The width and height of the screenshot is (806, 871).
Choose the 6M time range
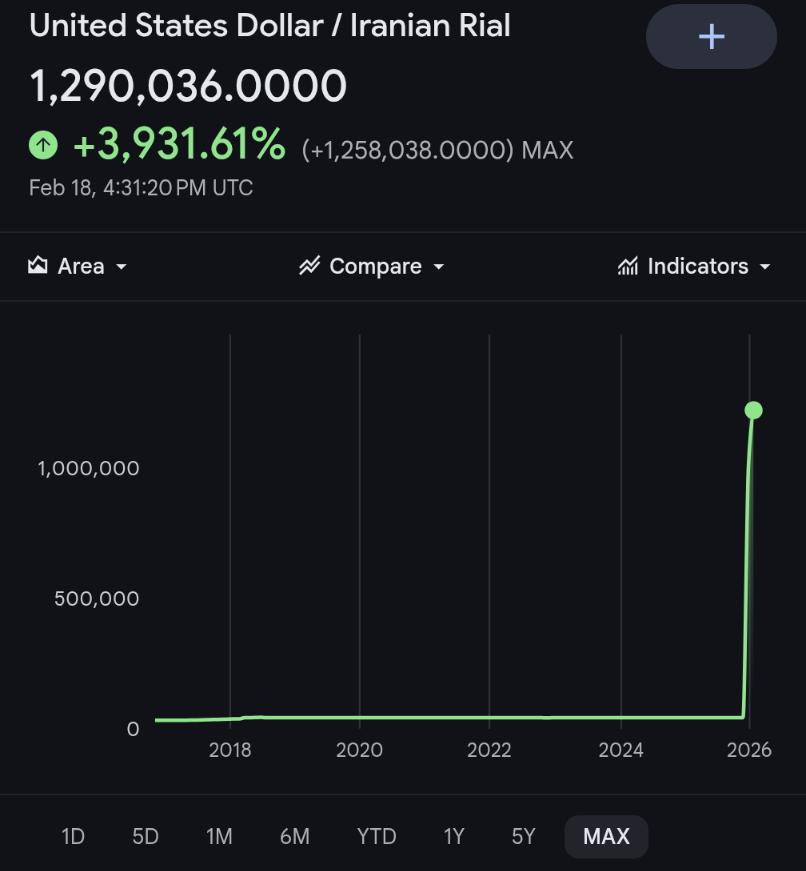294,836
